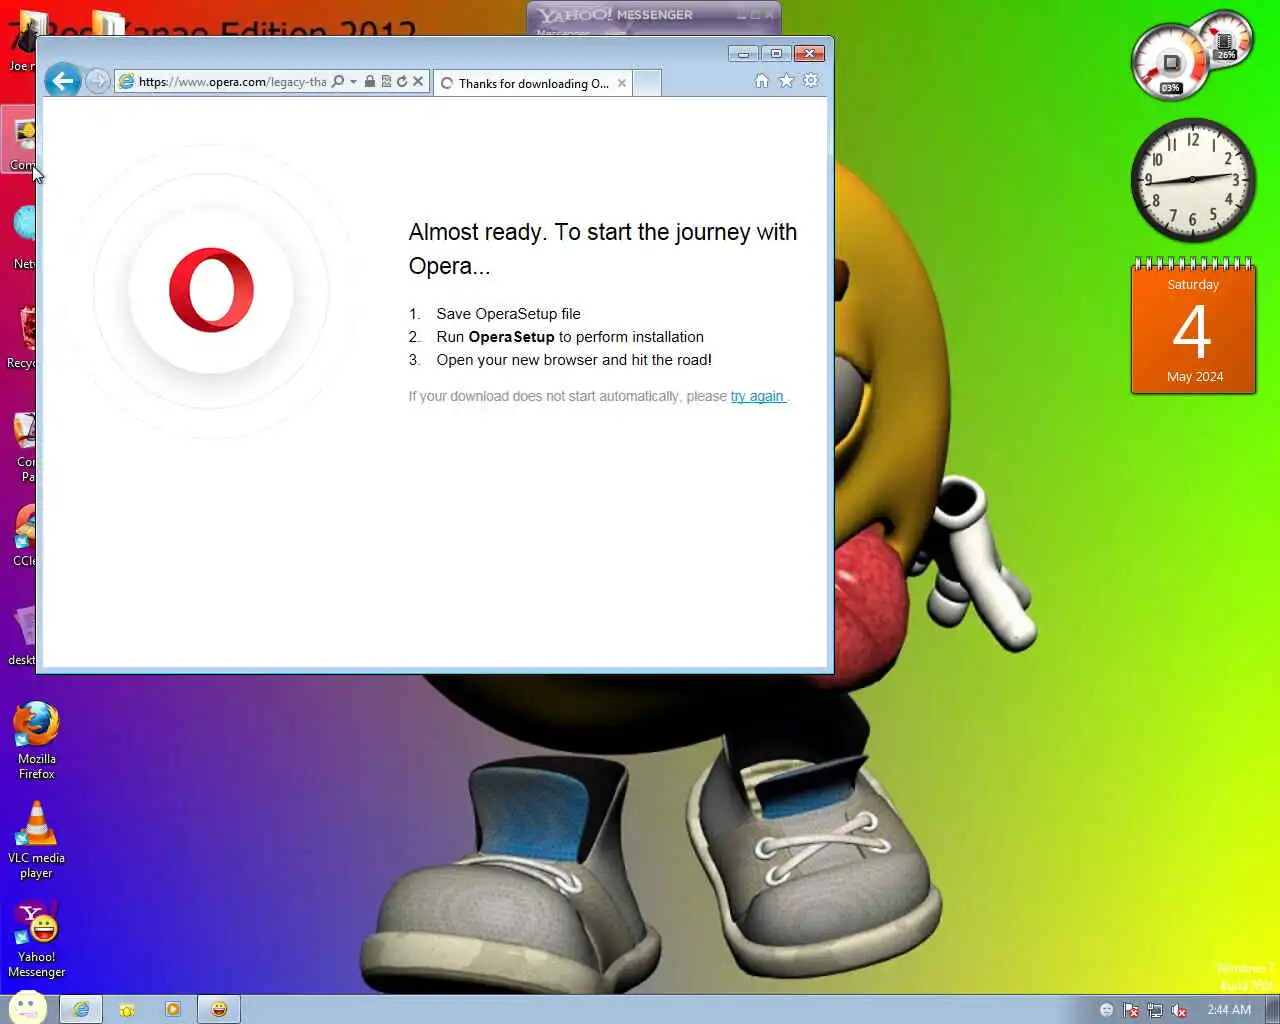
Task: Select the Yahoo! Messenger desktop icon
Action: pos(36,939)
